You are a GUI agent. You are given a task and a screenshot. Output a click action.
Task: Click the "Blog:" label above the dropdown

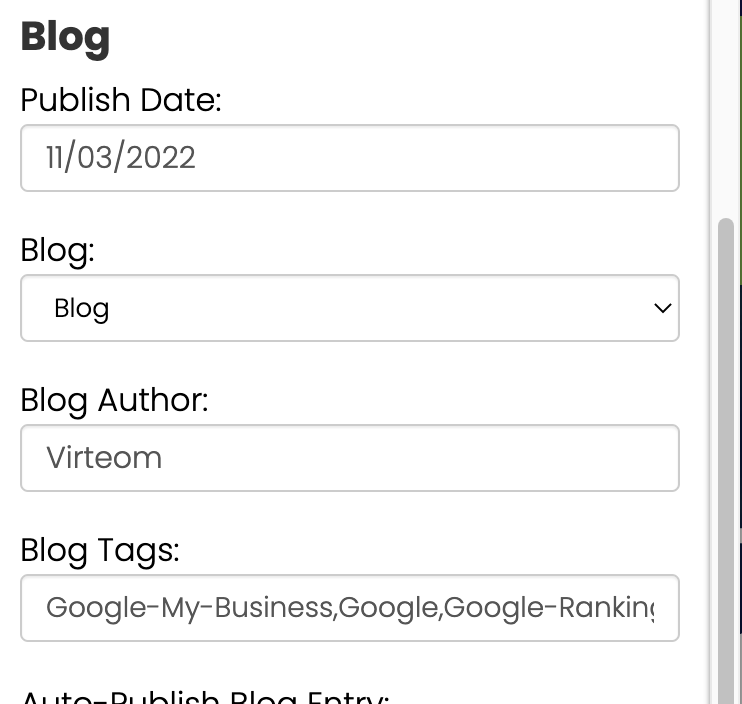pos(57,250)
